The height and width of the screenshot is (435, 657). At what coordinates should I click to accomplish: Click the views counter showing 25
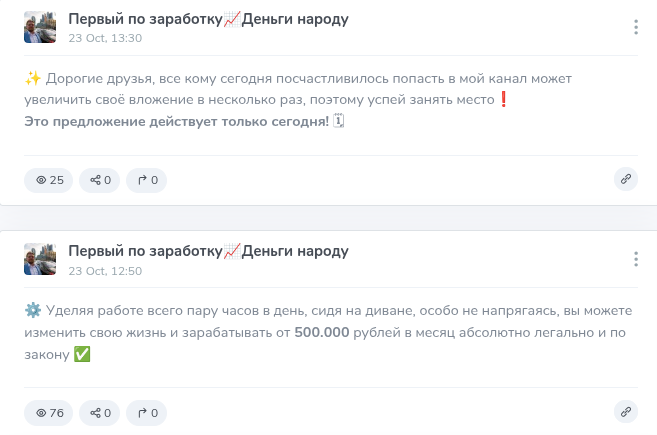49,180
